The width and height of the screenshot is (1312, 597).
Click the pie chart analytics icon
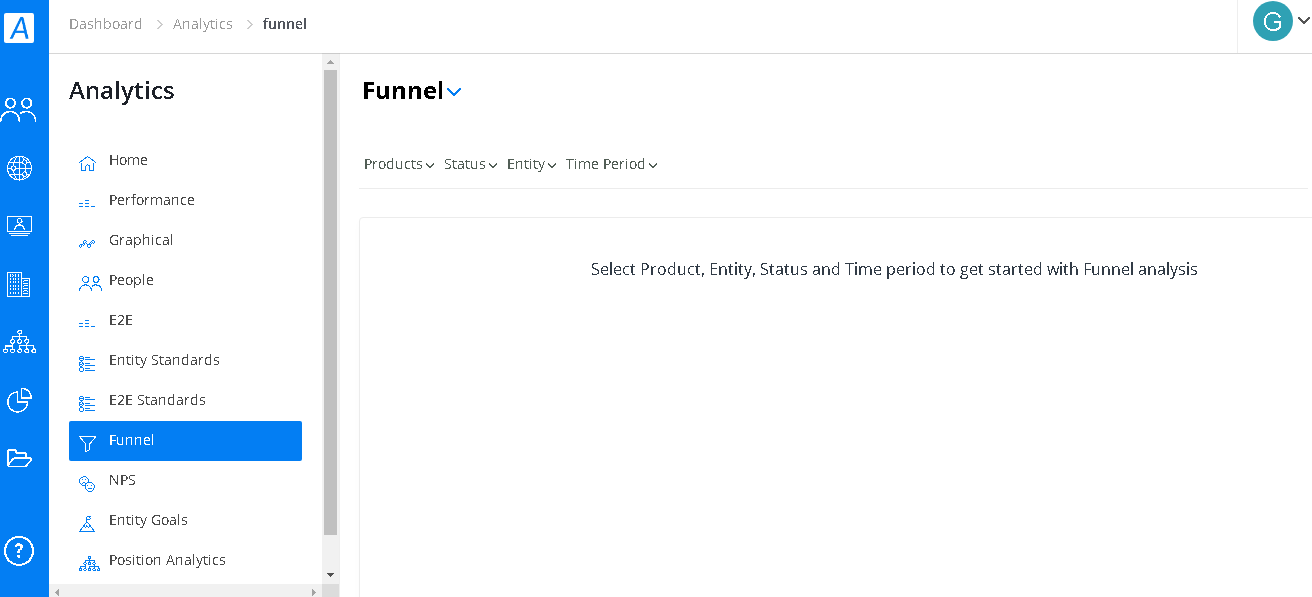[x=19, y=400]
